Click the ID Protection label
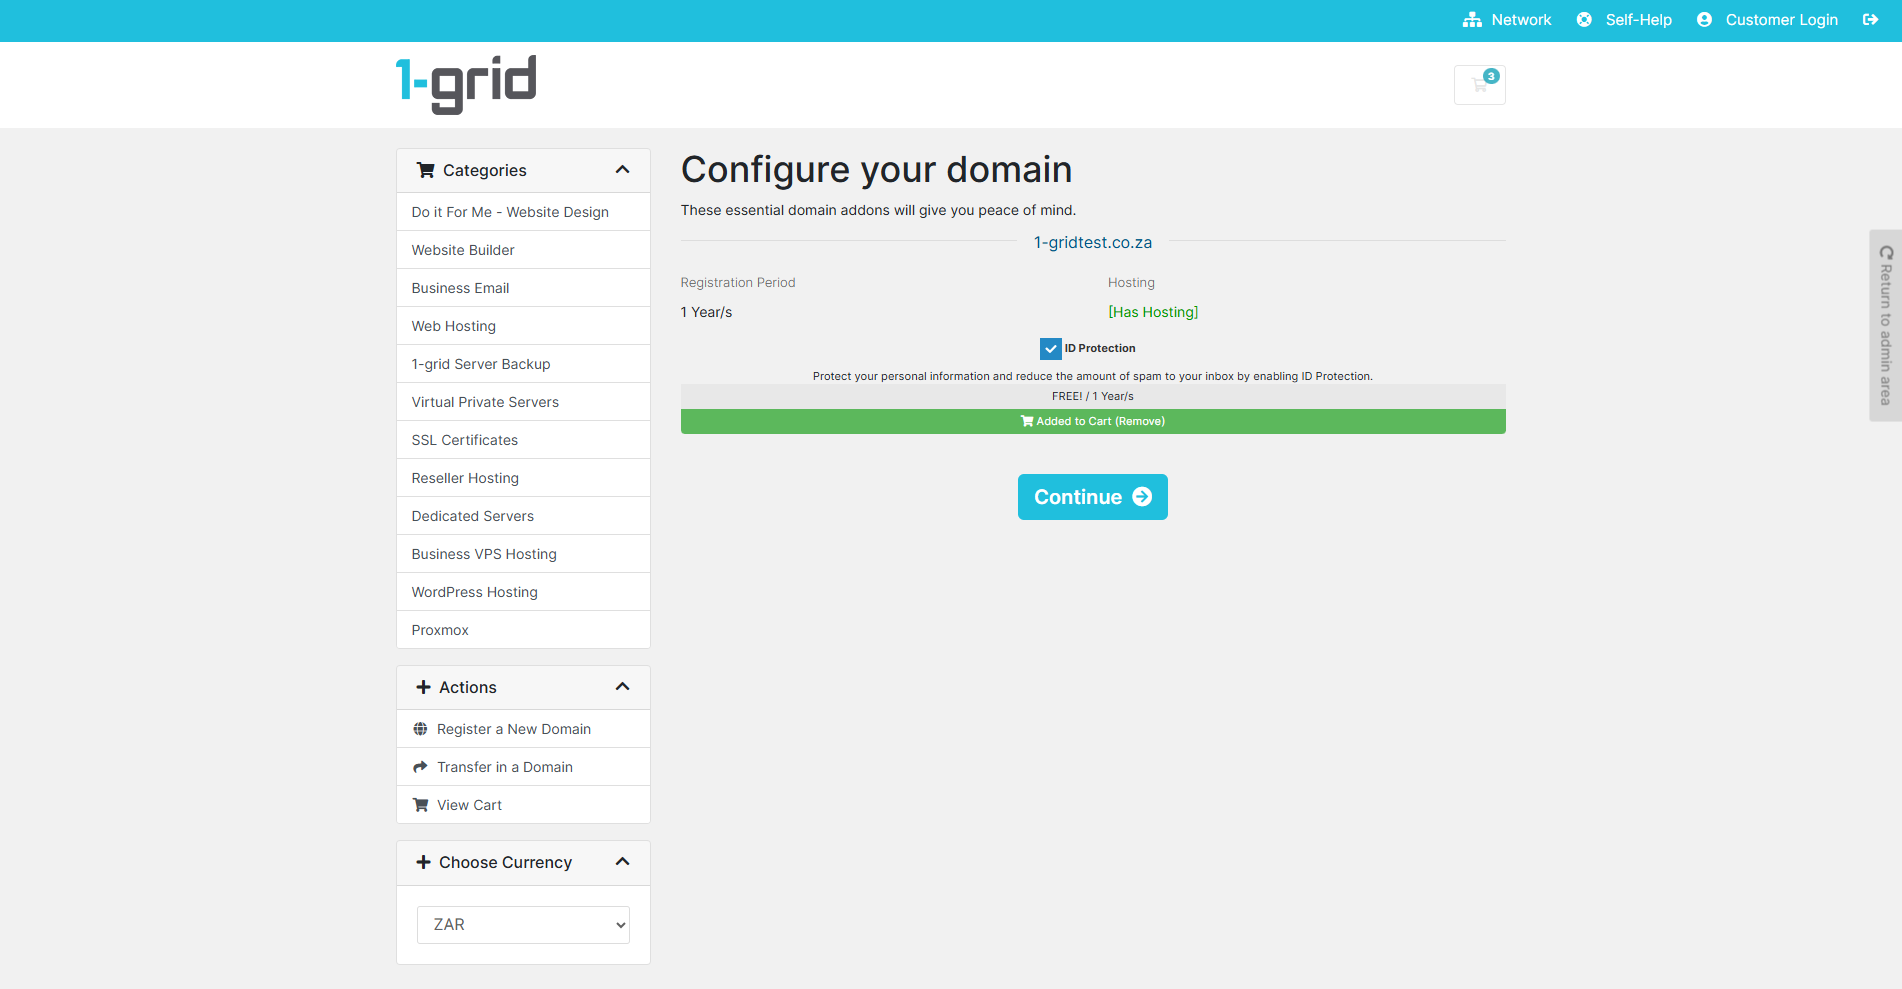1902x989 pixels. (x=1100, y=348)
